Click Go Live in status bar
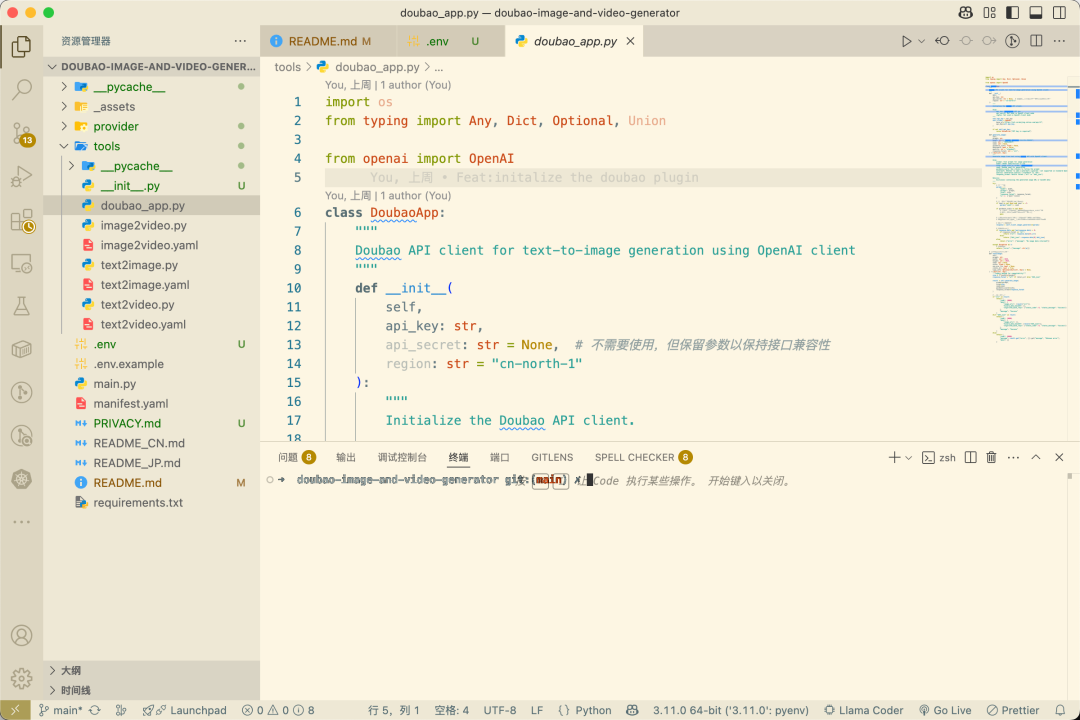 [x=945, y=710]
